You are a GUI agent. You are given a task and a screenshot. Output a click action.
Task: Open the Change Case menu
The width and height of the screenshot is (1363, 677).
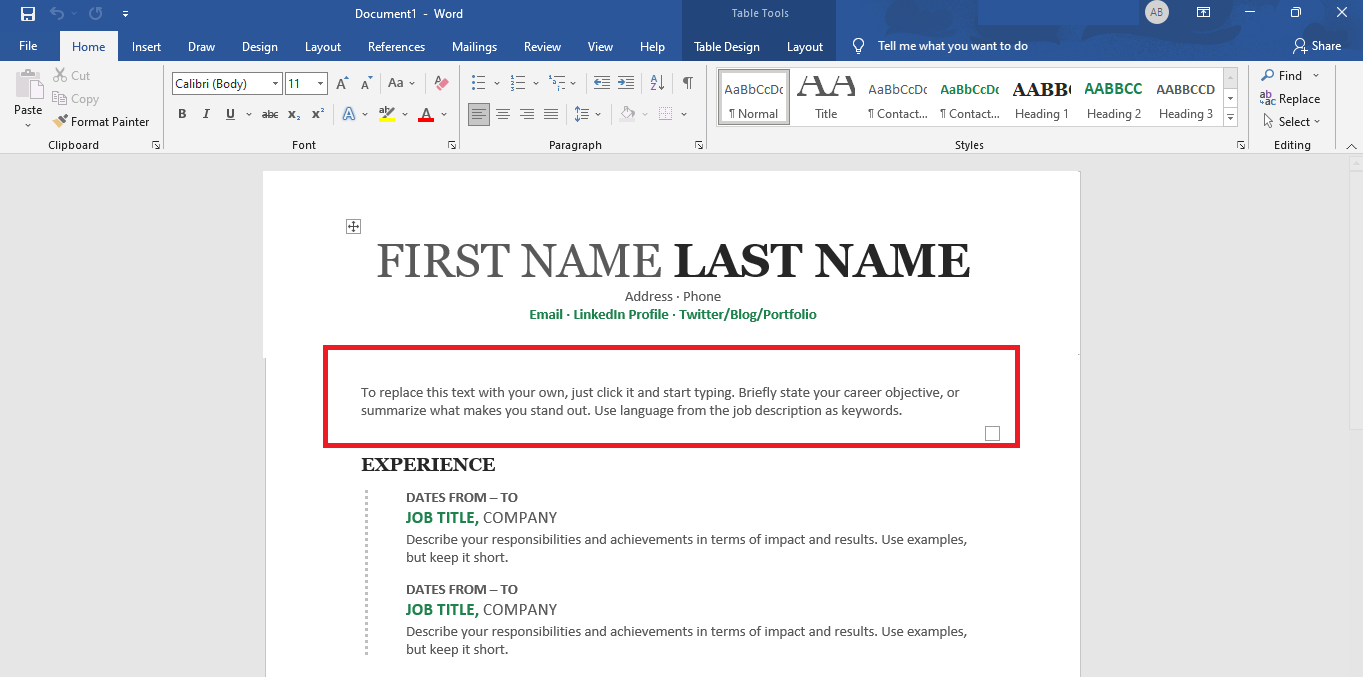pyautogui.click(x=401, y=83)
